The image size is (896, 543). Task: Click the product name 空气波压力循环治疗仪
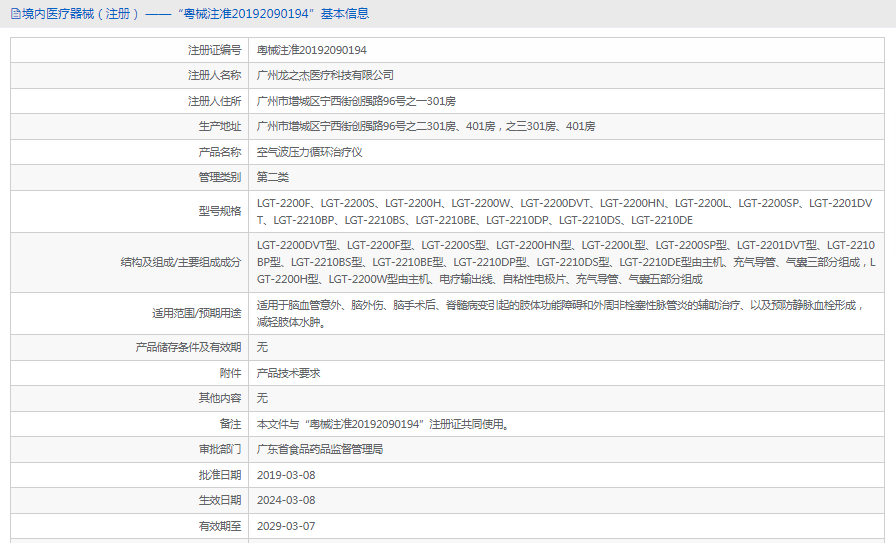309,152
